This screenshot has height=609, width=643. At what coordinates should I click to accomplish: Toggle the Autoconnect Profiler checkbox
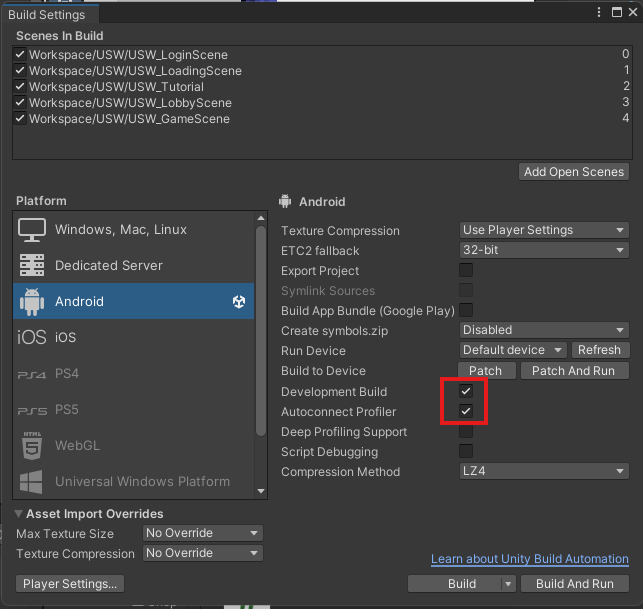coord(466,411)
